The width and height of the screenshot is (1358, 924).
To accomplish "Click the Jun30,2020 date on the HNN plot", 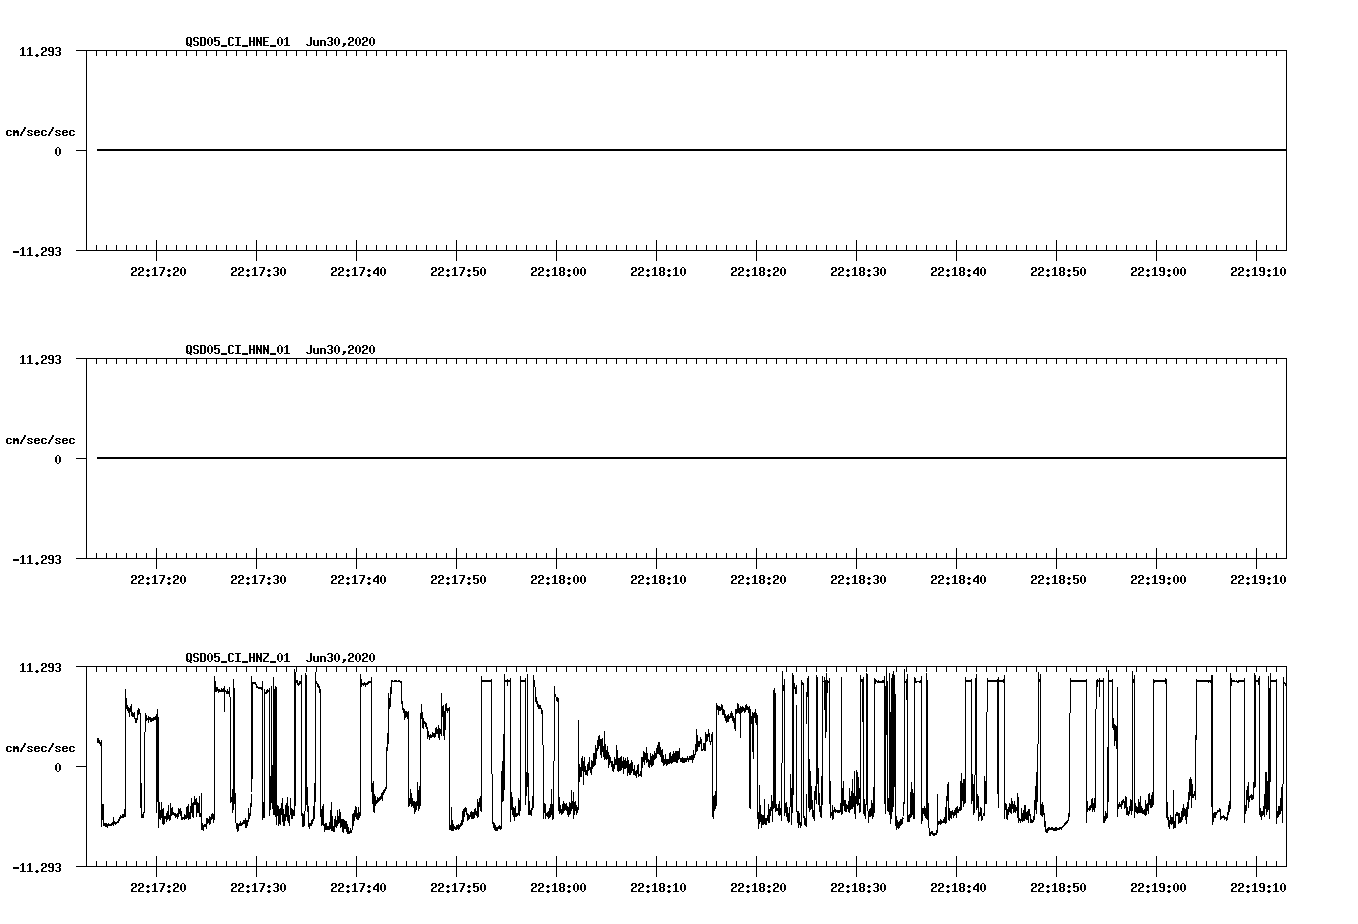I will point(341,350).
